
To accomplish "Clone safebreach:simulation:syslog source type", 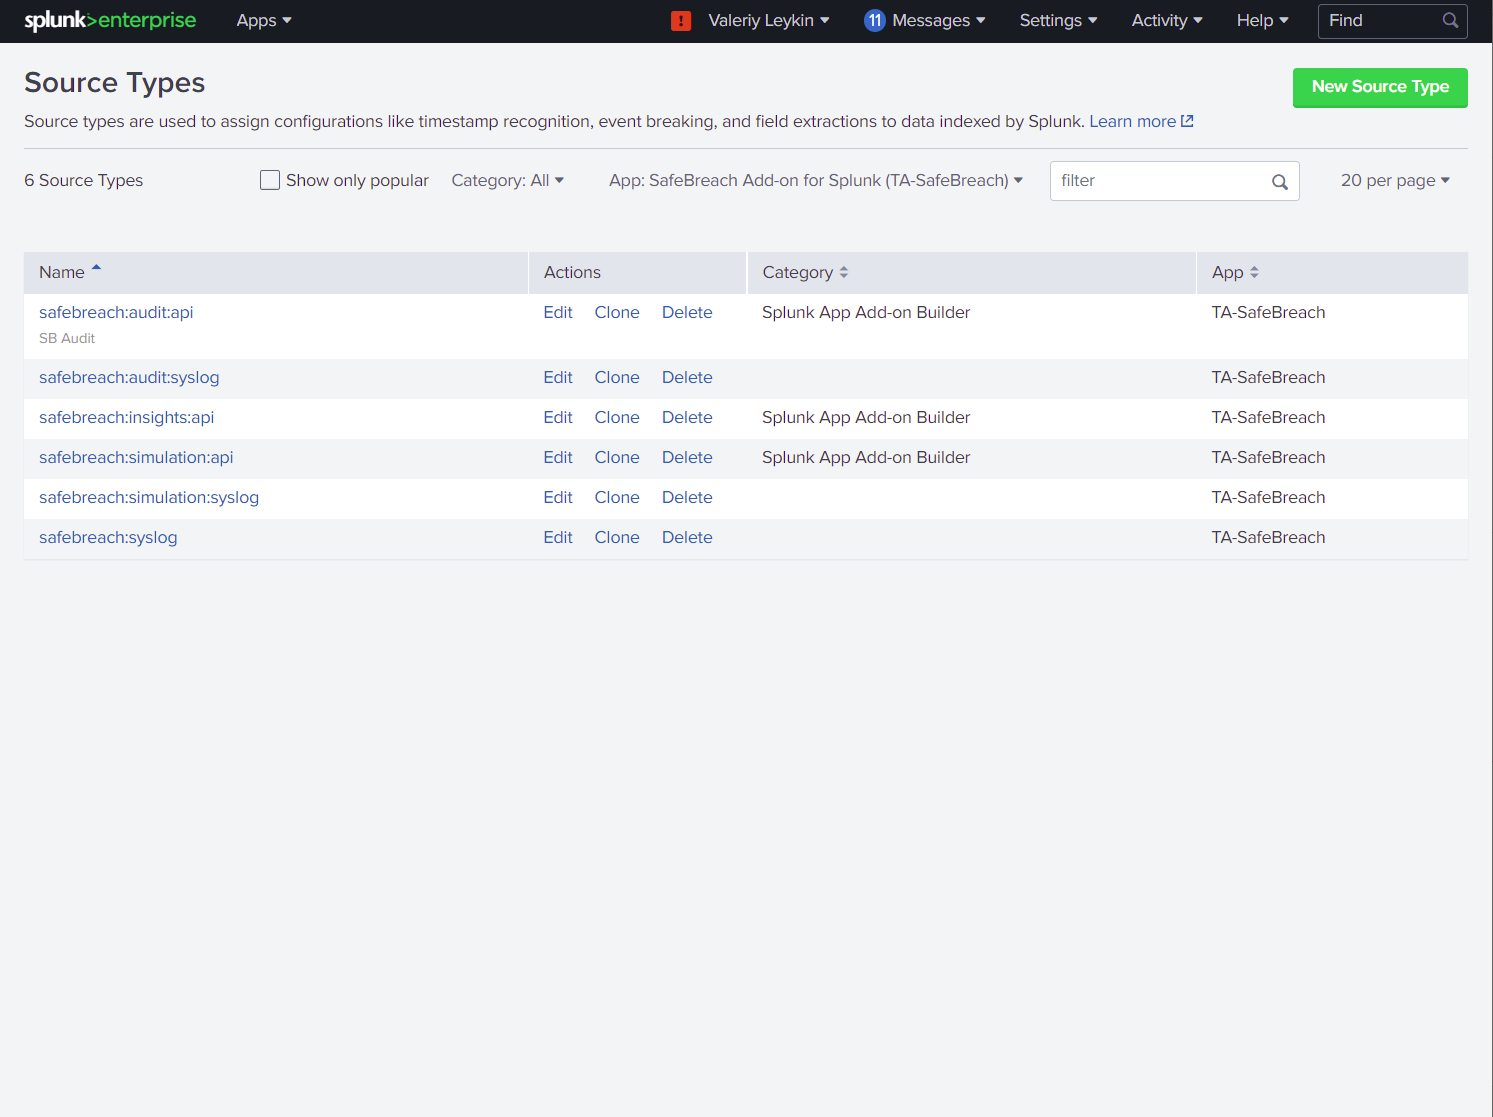I will (x=617, y=497).
